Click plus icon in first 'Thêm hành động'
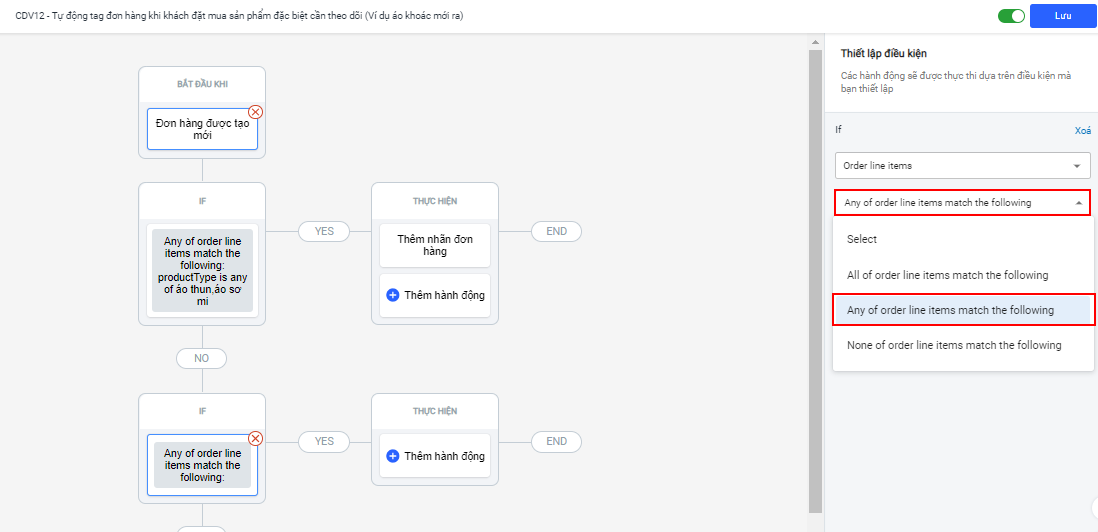The width and height of the screenshot is (1098, 532). pos(393,295)
